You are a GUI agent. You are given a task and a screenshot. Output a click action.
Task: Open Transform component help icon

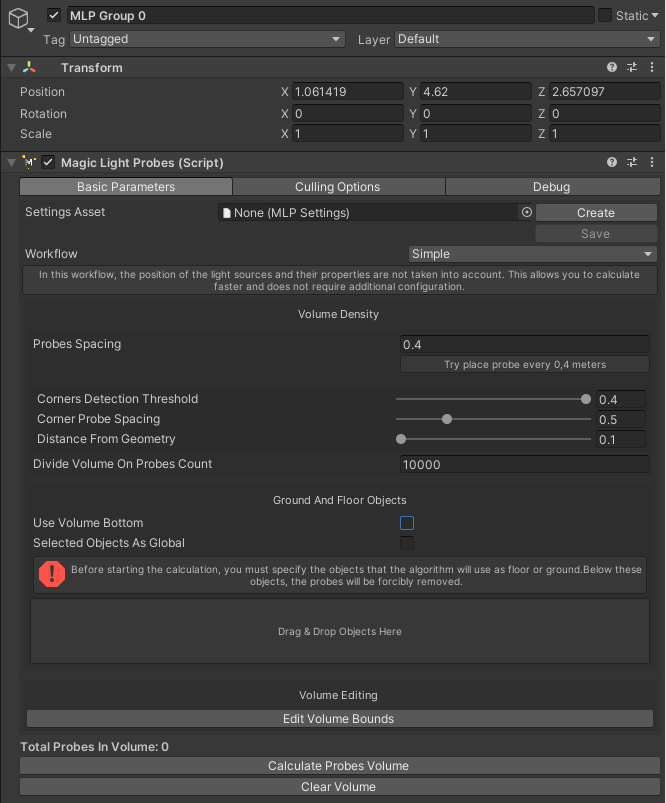pyautogui.click(x=612, y=68)
